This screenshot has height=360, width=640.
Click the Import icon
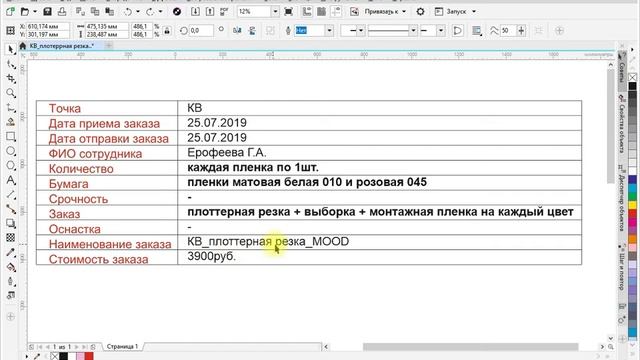coord(195,11)
